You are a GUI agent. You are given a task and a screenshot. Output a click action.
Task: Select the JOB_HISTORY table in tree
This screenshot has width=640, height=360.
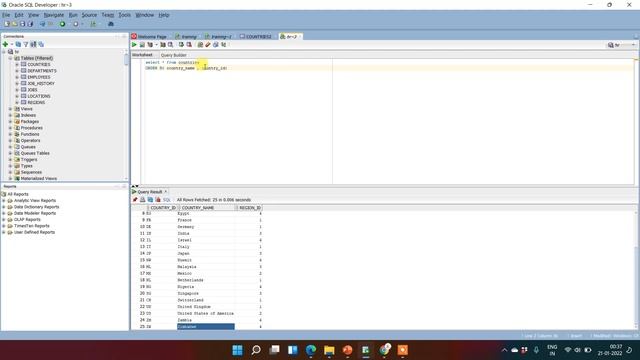[41, 83]
